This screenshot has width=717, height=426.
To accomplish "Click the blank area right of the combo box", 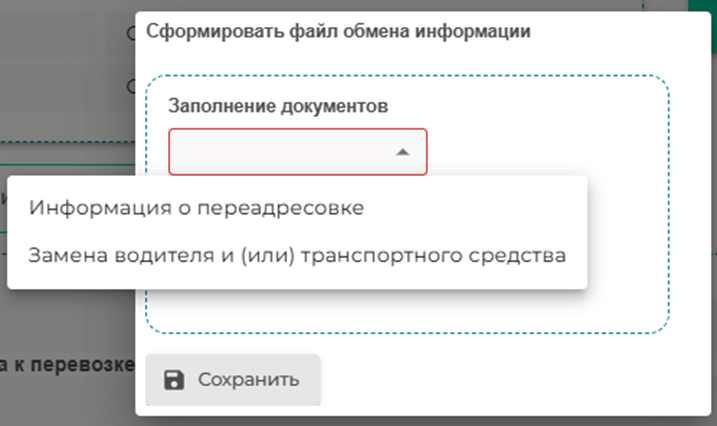I will 540,152.
